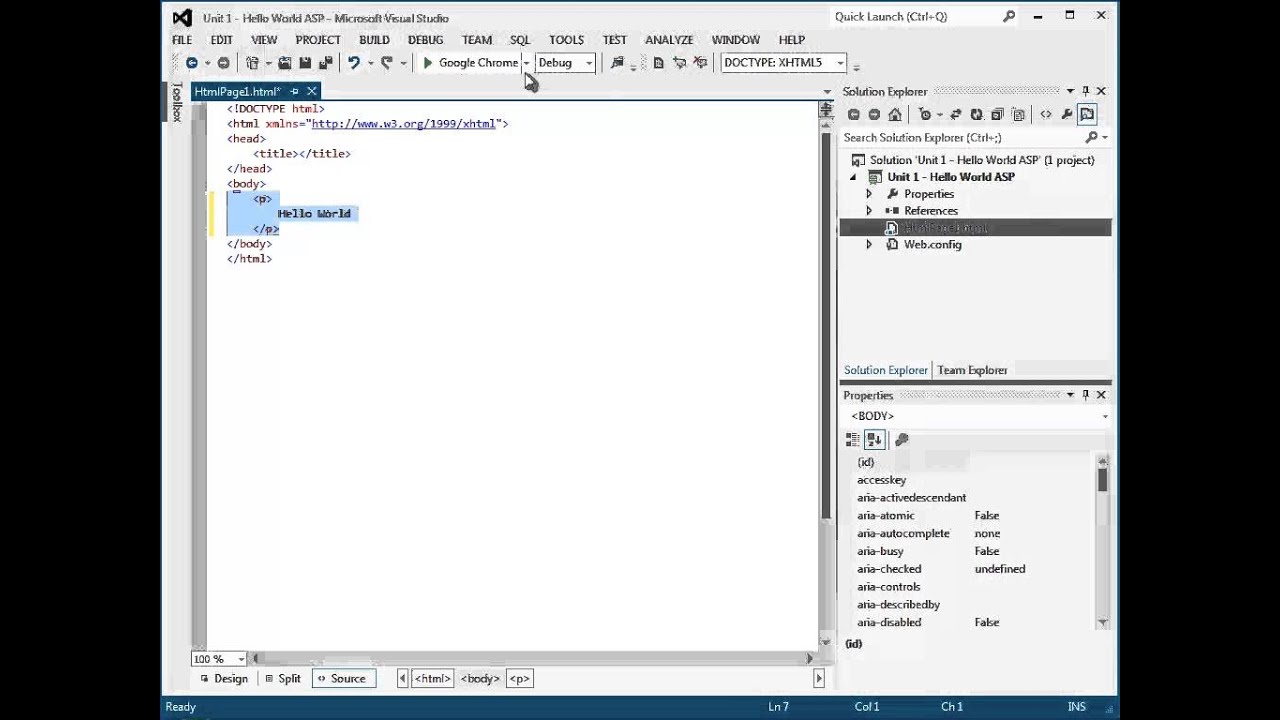Viewport: 1280px width, 720px height.
Task: Click the View Code icon in Solution Explorer
Action: (1046, 115)
